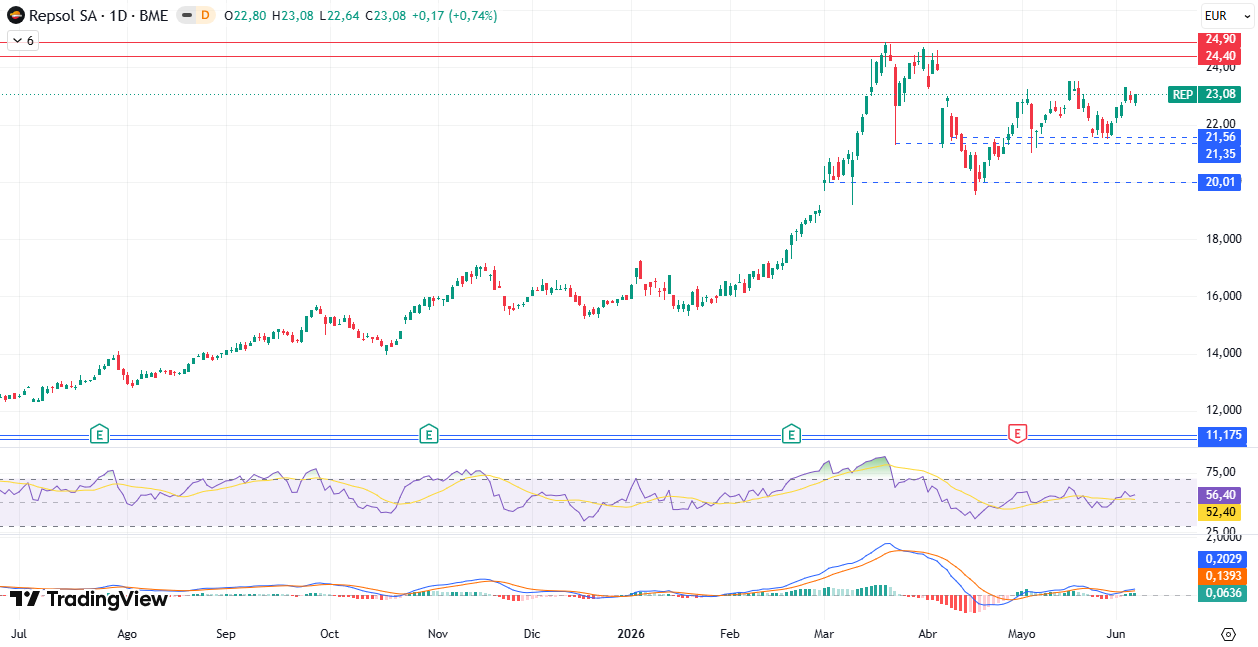Select the 20,01 blue price label
Viewport: 1258px width, 647px height.
1222,182
